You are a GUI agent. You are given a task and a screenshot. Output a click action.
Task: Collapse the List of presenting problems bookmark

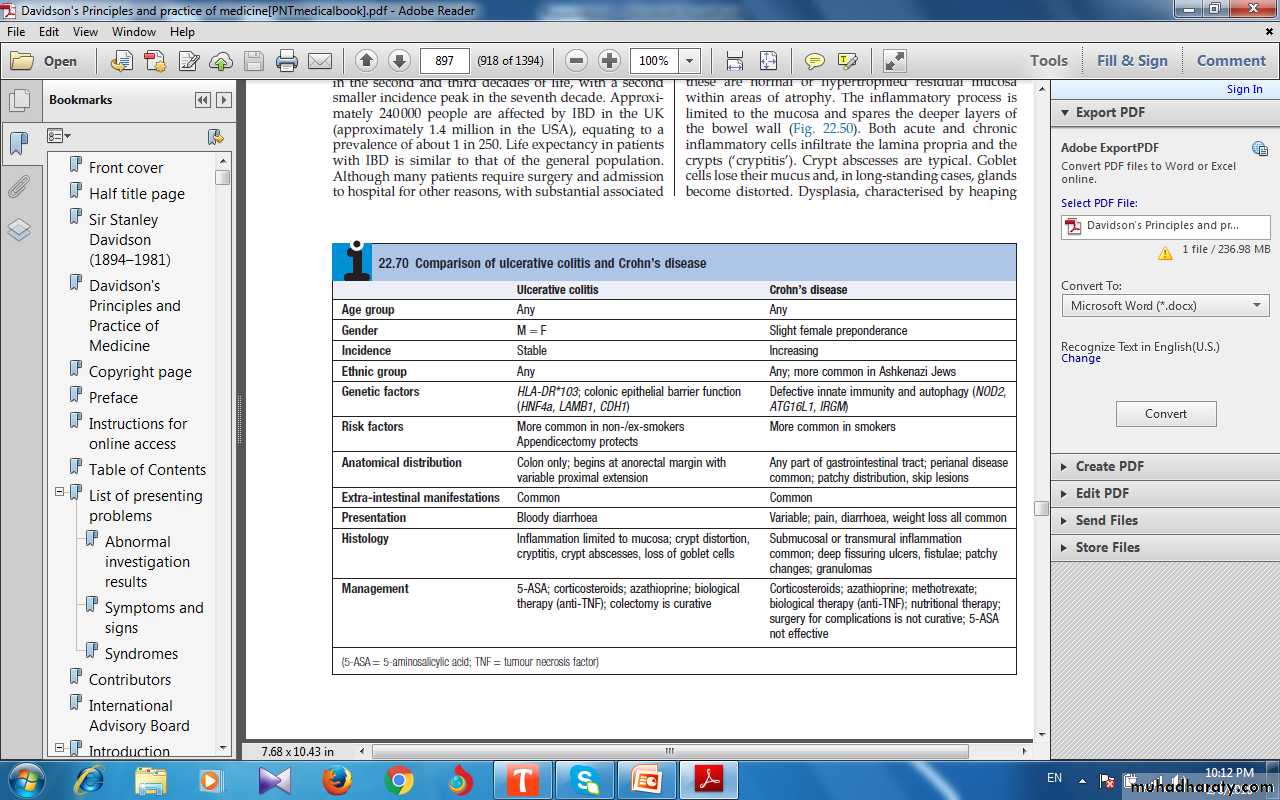[60, 492]
